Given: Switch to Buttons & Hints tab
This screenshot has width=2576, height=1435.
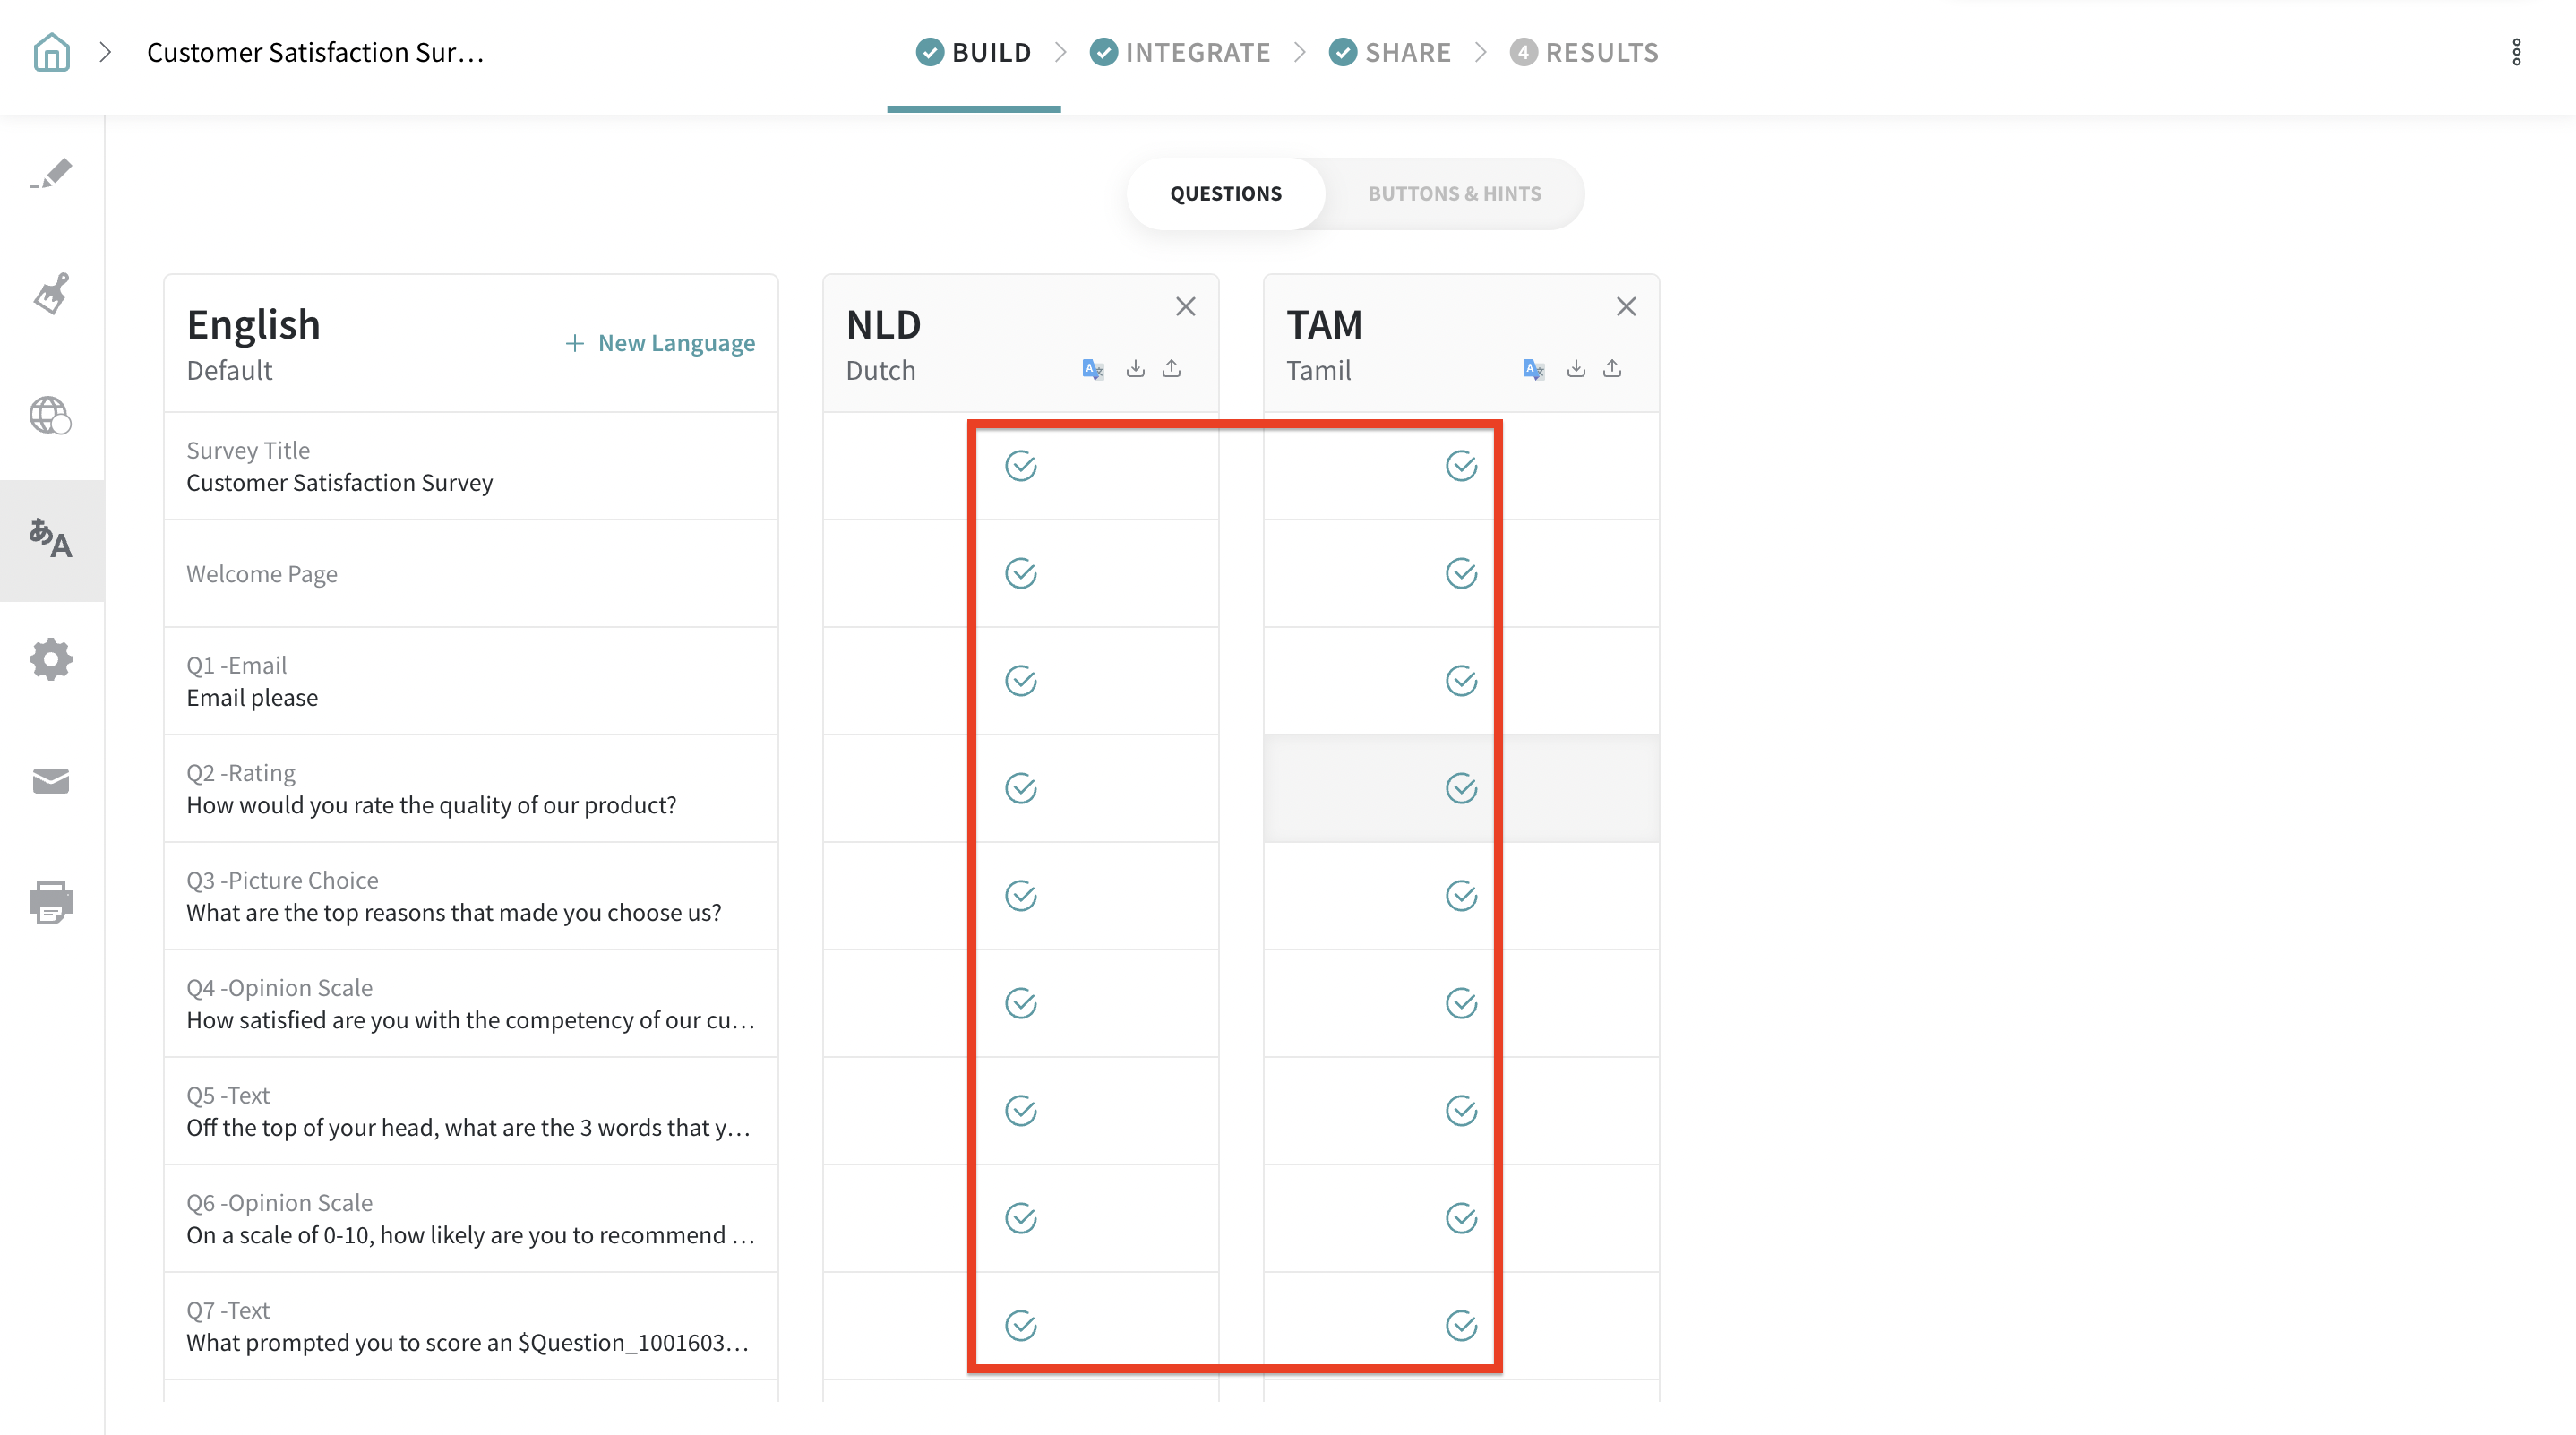Looking at the screenshot, I should [x=1454, y=194].
